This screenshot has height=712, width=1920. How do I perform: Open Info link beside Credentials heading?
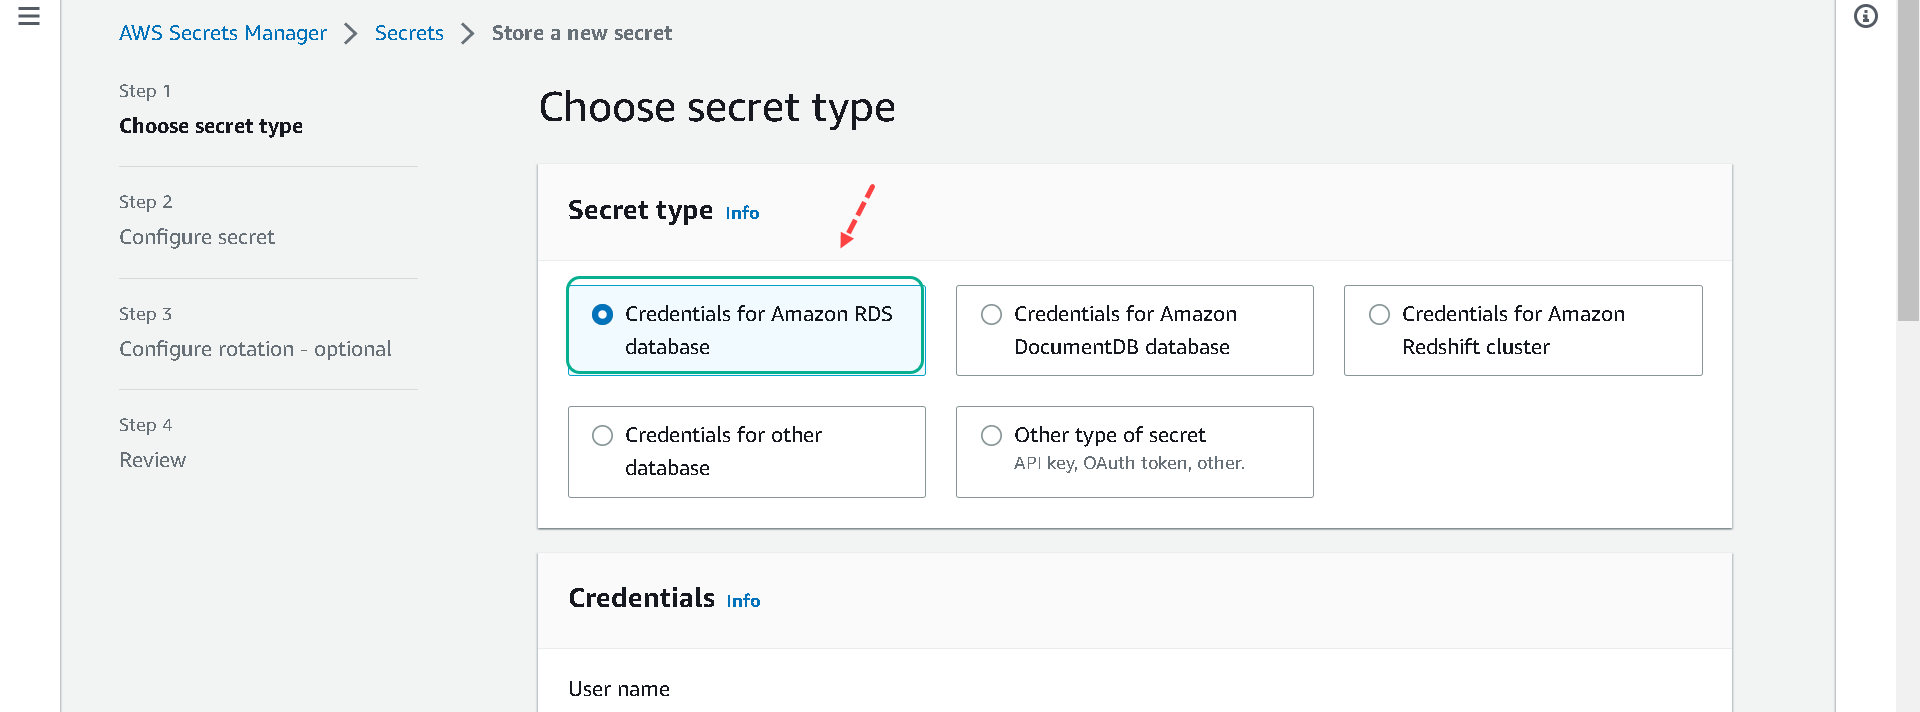[x=743, y=601]
